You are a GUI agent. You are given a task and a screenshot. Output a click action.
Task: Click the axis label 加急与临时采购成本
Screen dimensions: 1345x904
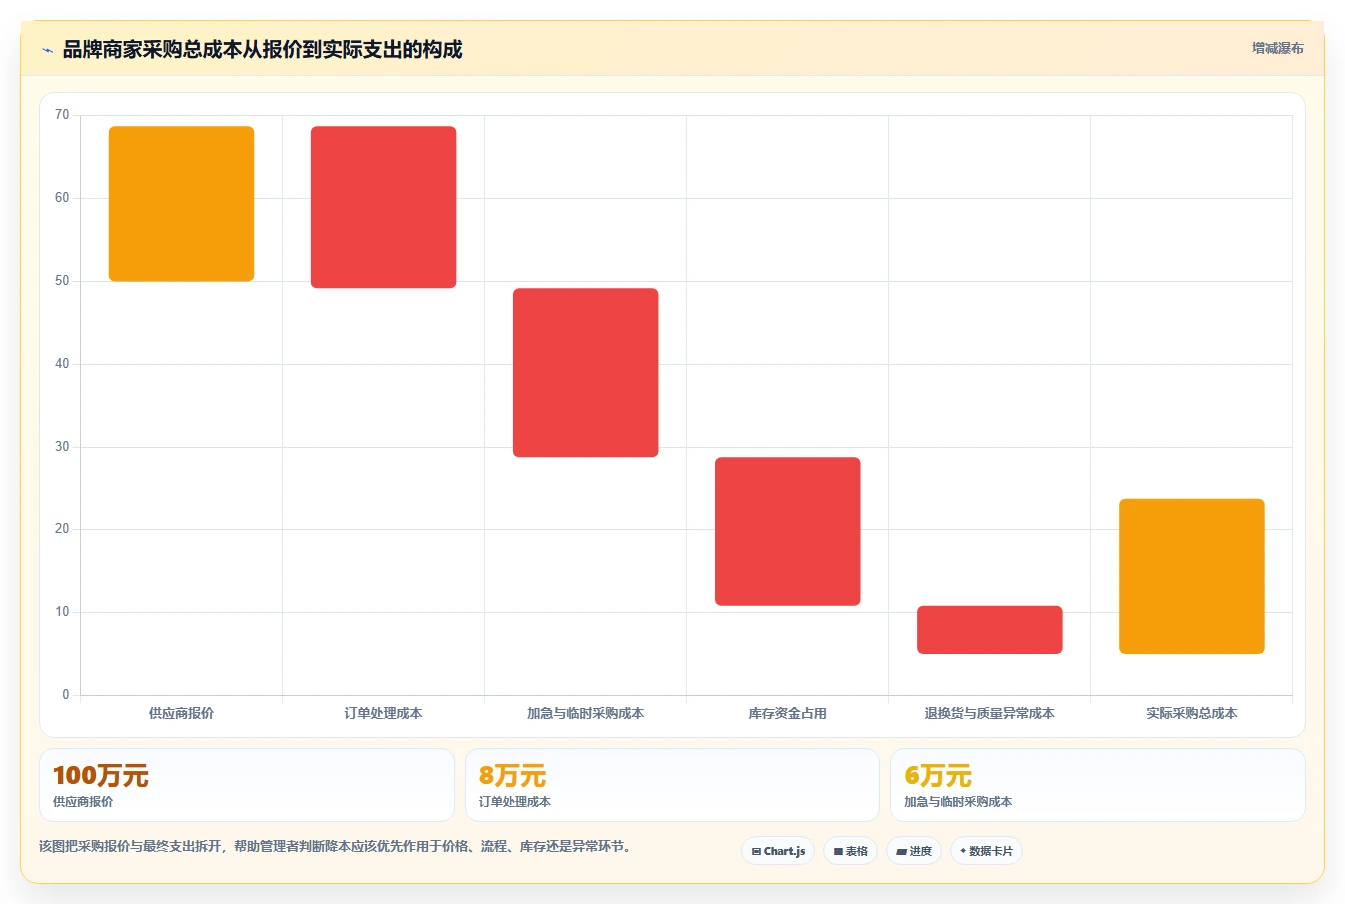coord(586,713)
